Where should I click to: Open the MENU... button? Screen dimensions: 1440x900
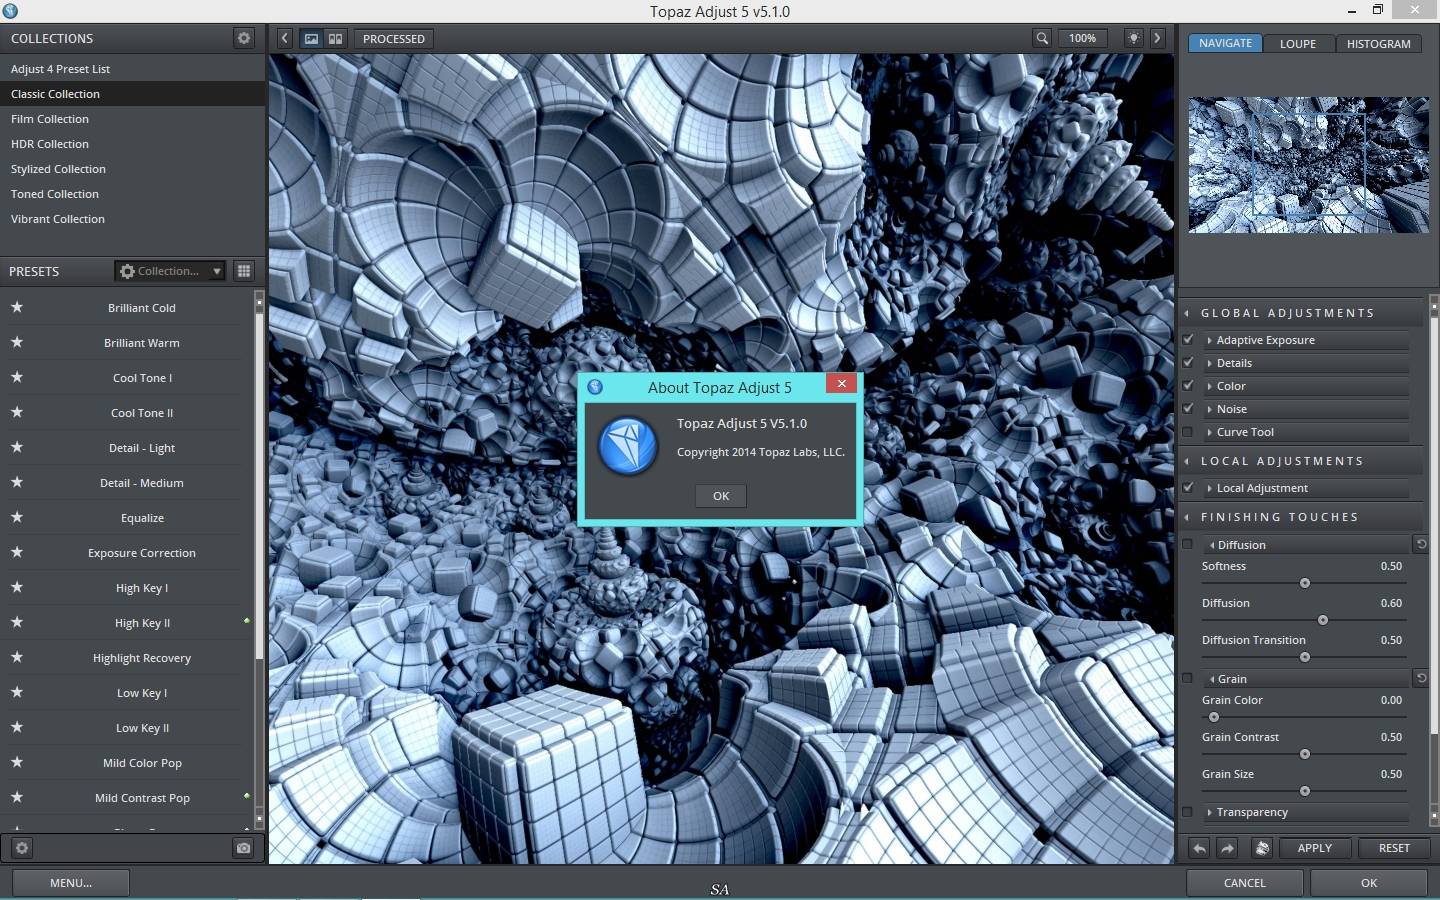[71, 883]
